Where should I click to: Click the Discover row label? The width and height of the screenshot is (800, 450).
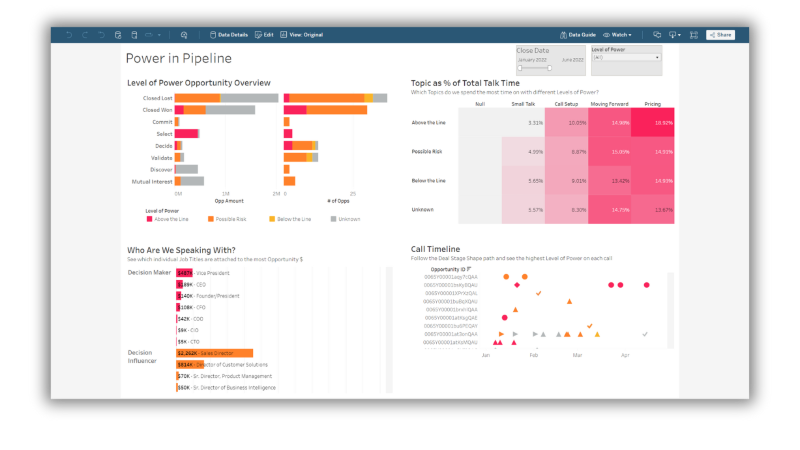click(161, 169)
